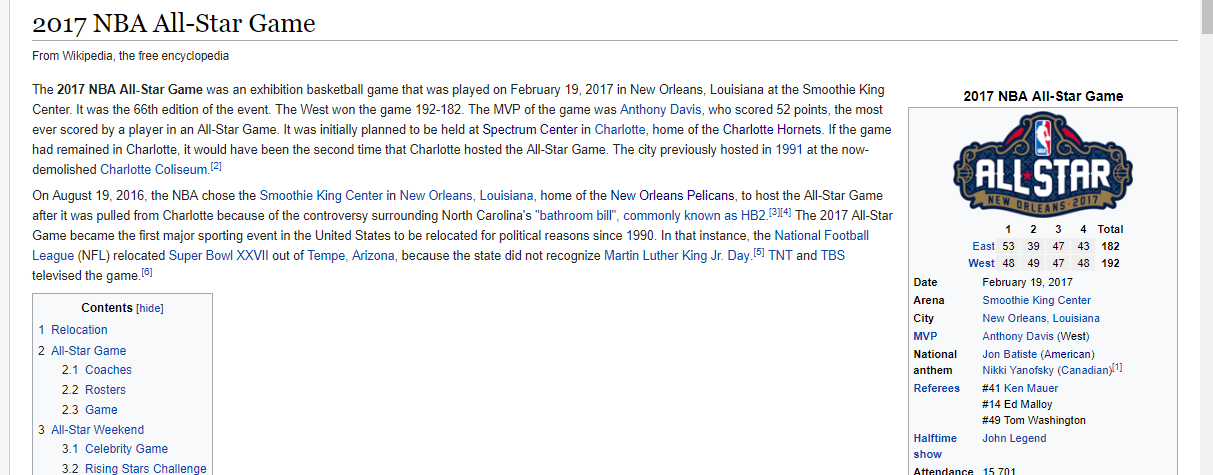Open the West team link in score table

981,263
